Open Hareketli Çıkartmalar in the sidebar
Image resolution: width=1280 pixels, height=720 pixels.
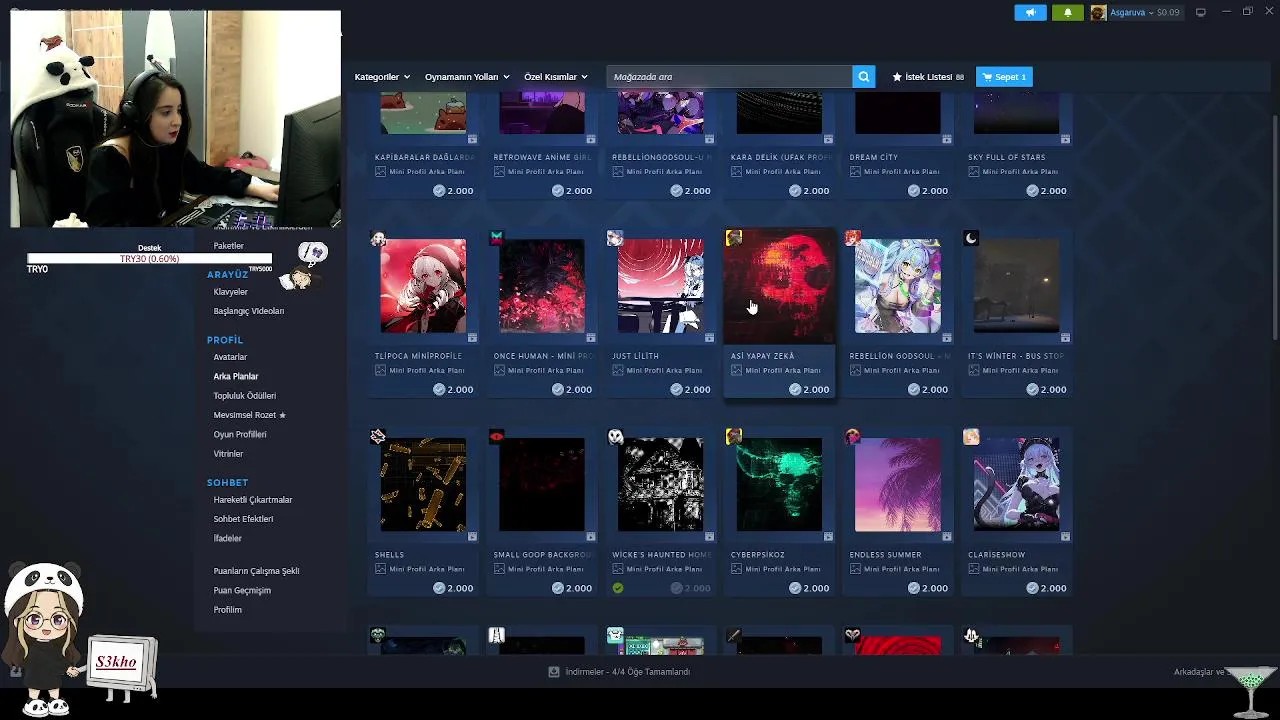[x=253, y=500]
